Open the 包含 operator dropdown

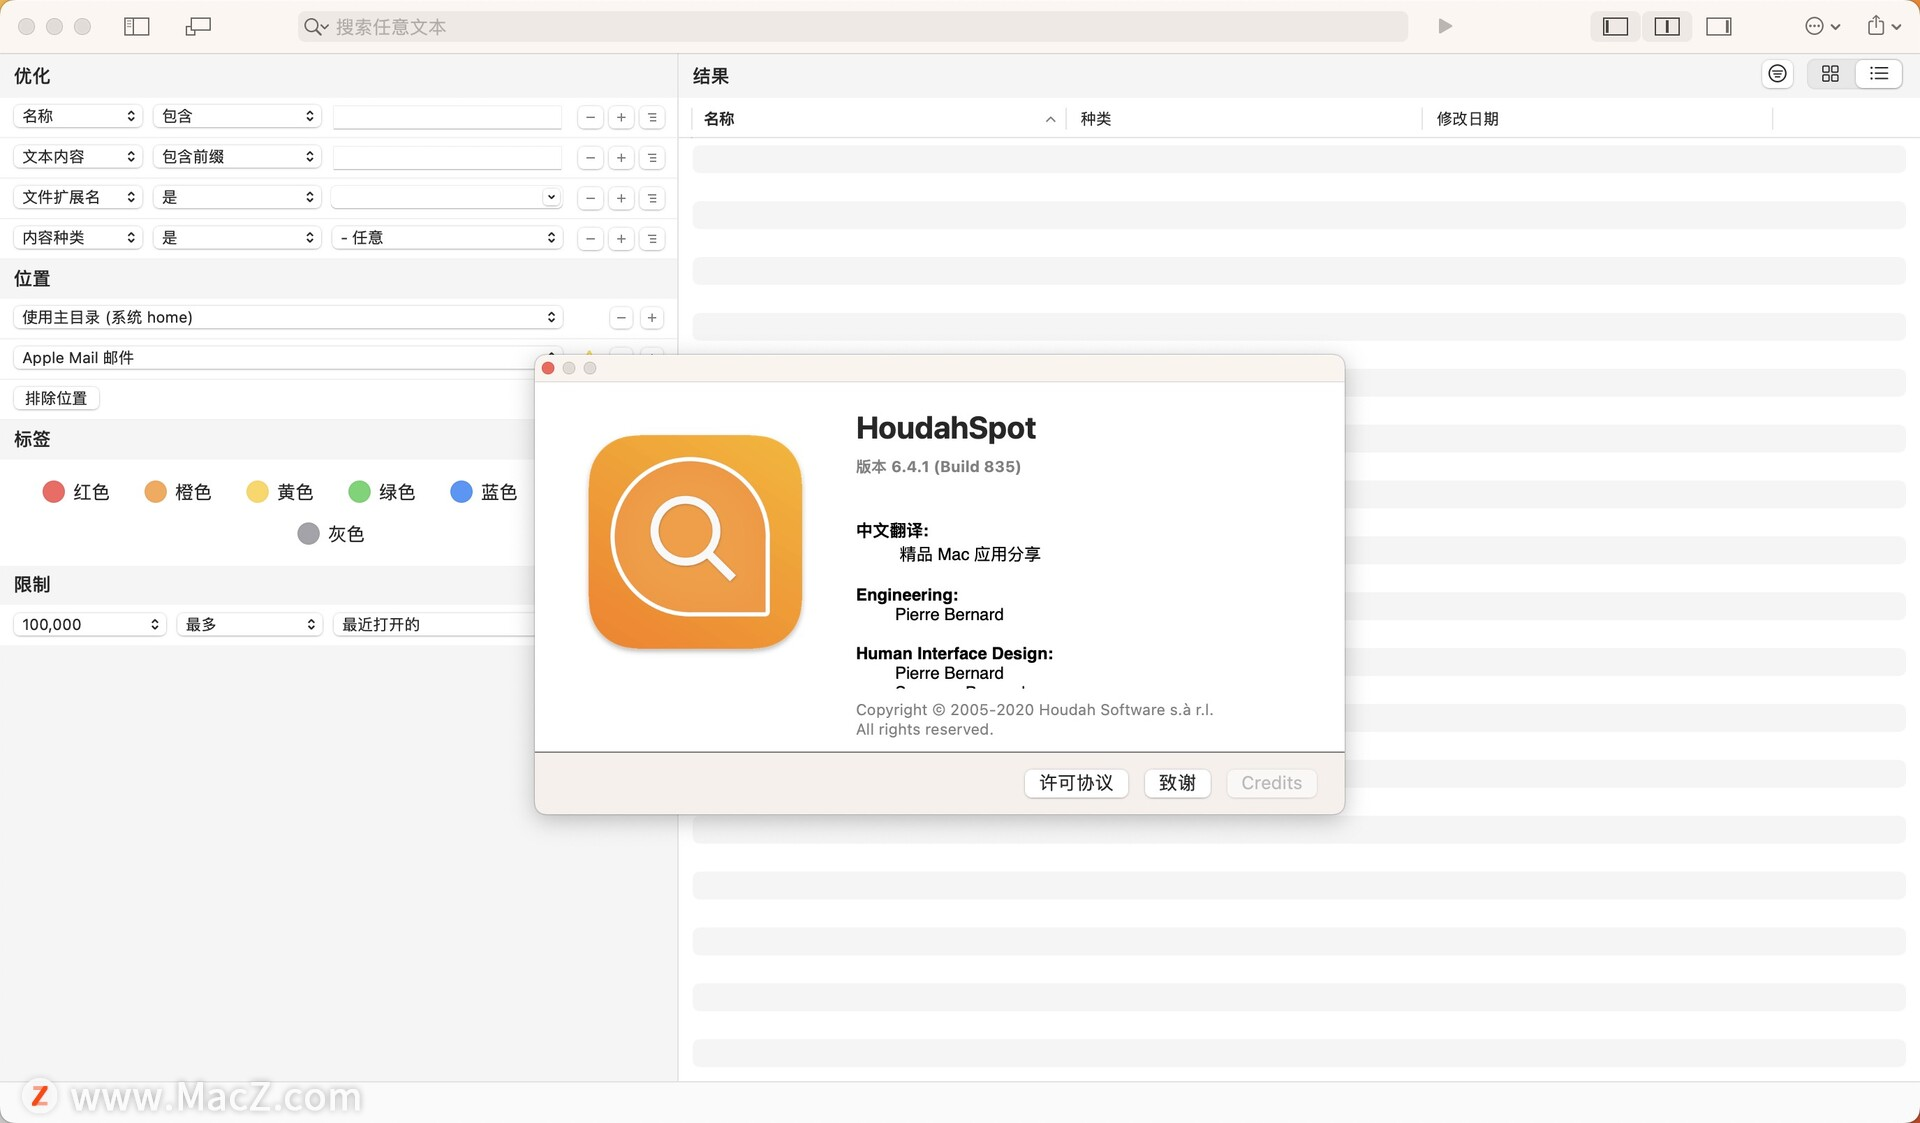point(237,117)
